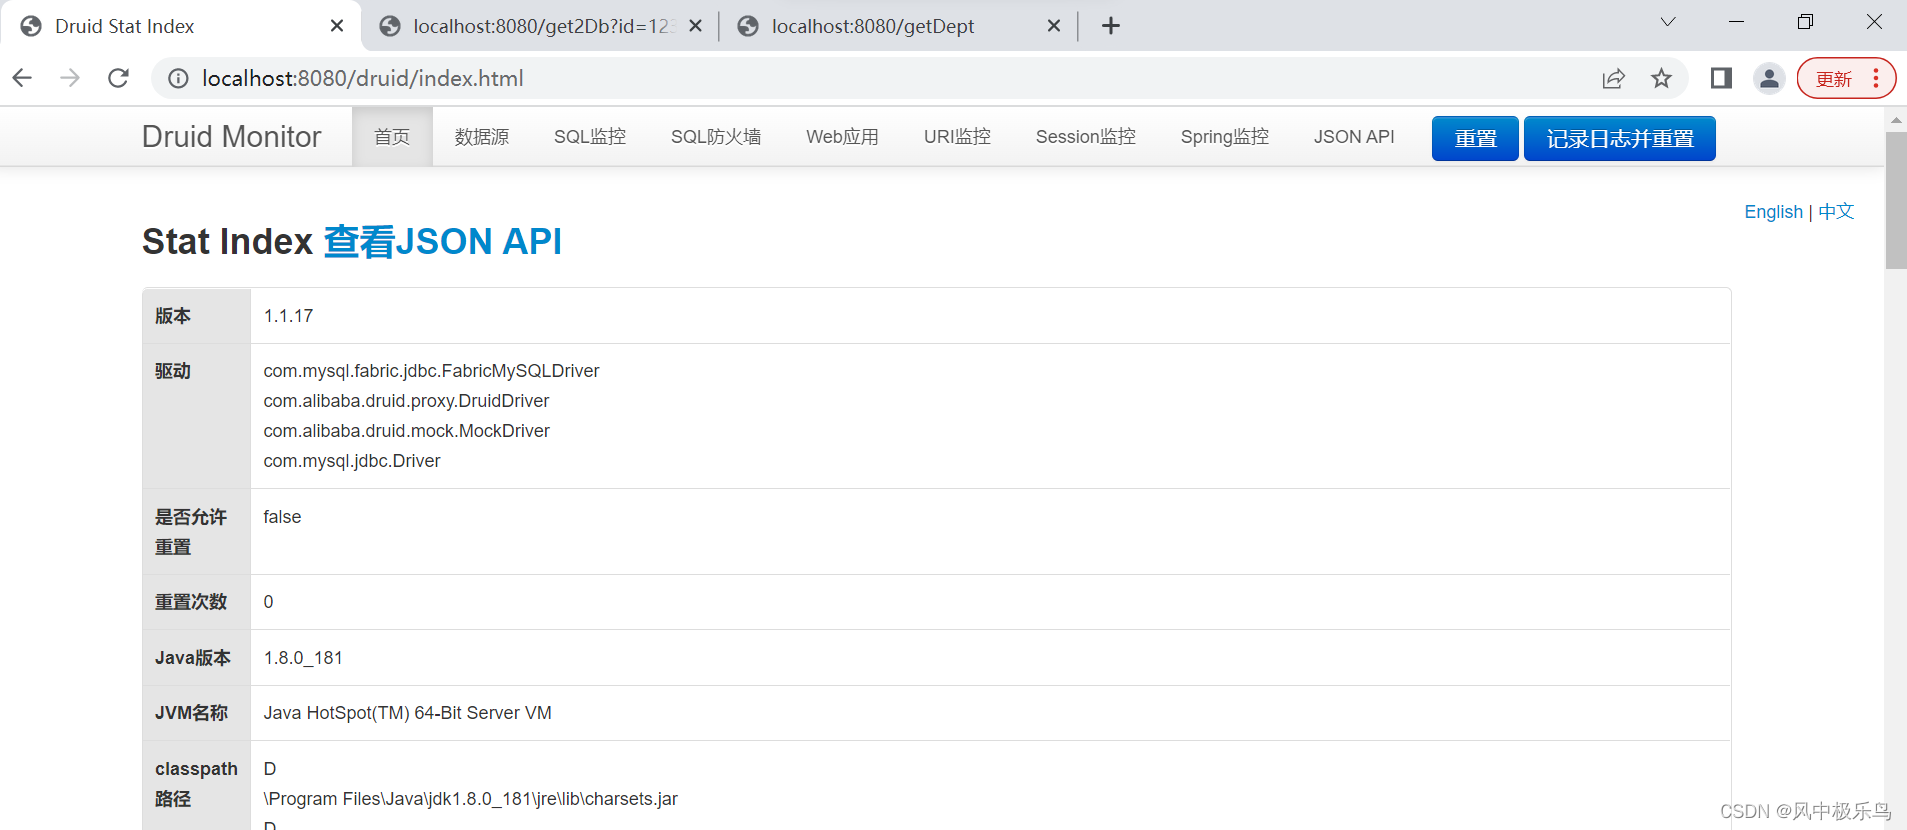Click the JVM名称 row label
Image resolution: width=1907 pixels, height=830 pixels.
point(191,713)
